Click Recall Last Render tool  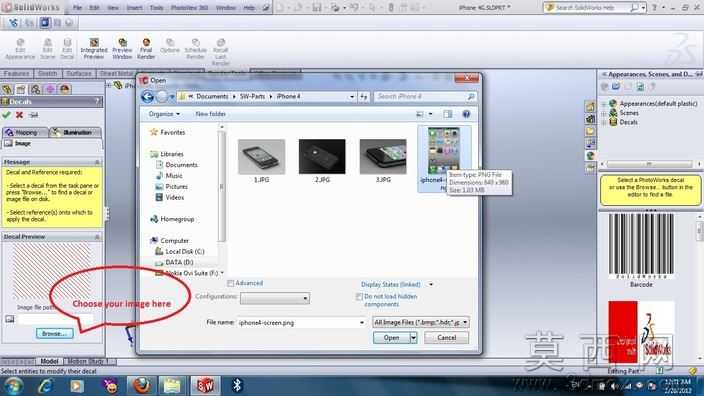220,52
